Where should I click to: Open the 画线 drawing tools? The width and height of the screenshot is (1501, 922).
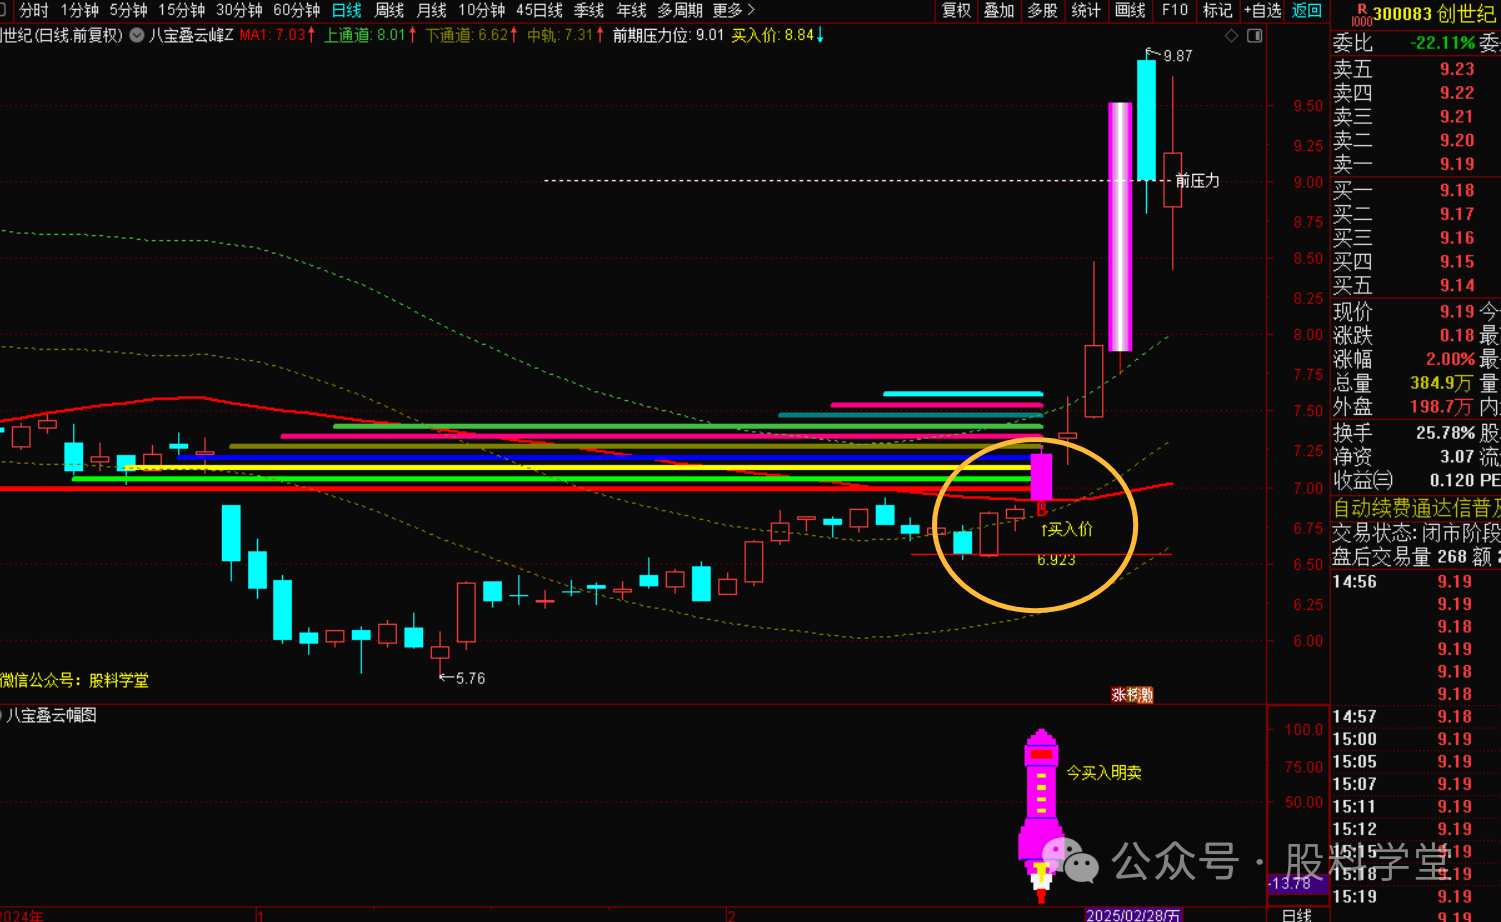click(x=1130, y=10)
